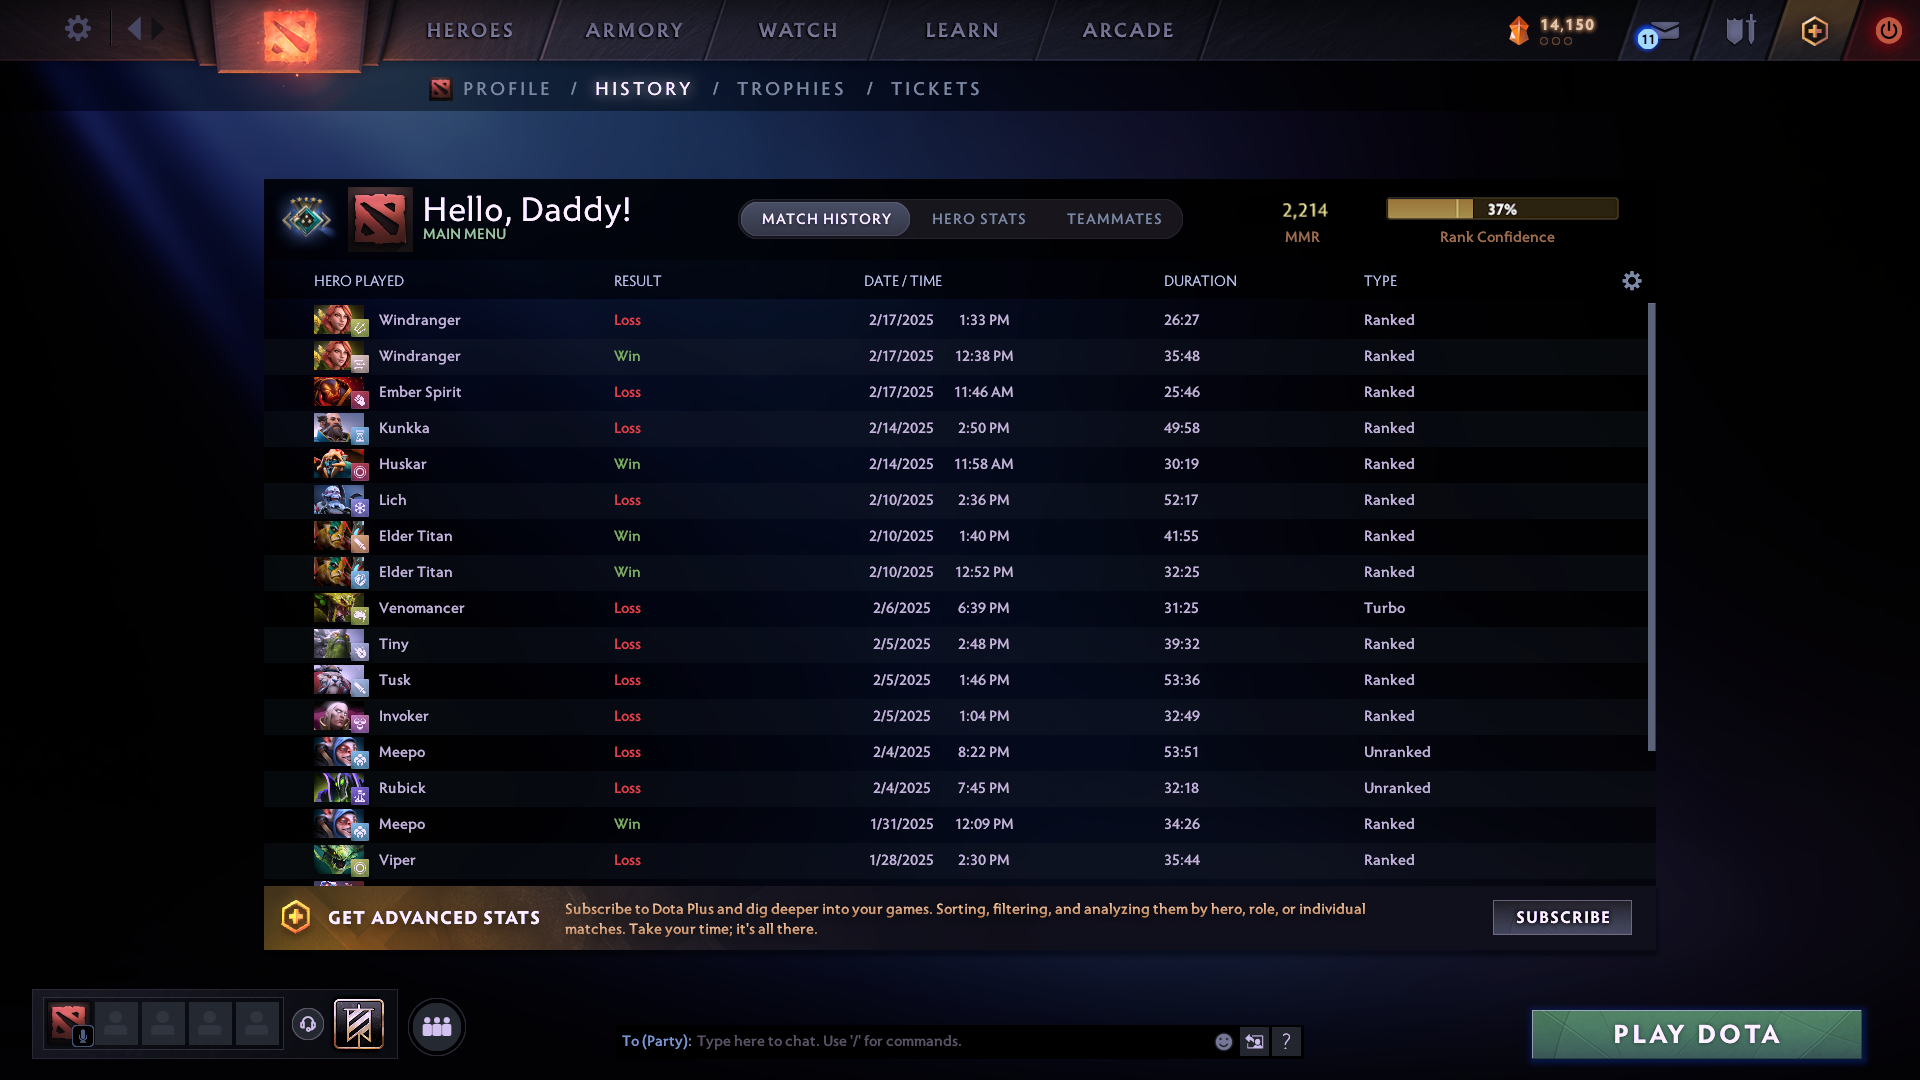This screenshot has height=1080, width=1920.
Task: Click the Subscribe button
Action: tap(1562, 917)
